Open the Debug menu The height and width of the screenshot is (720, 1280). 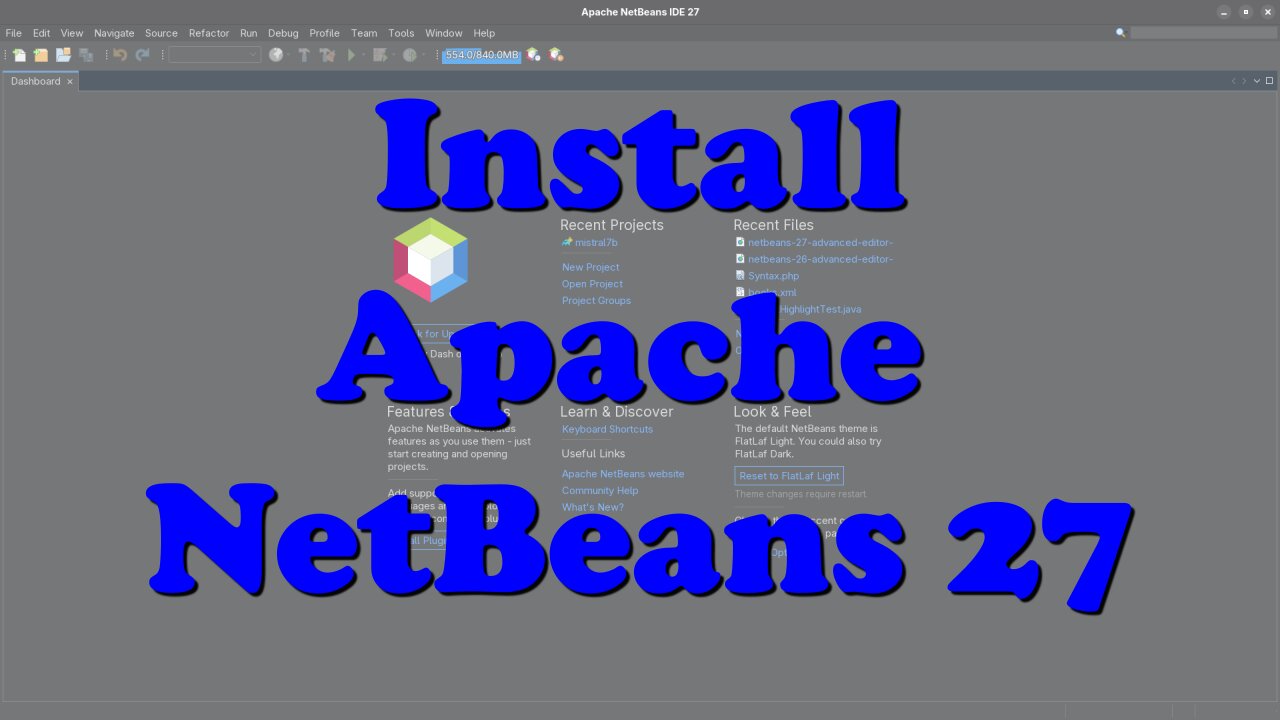pos(283,33)
